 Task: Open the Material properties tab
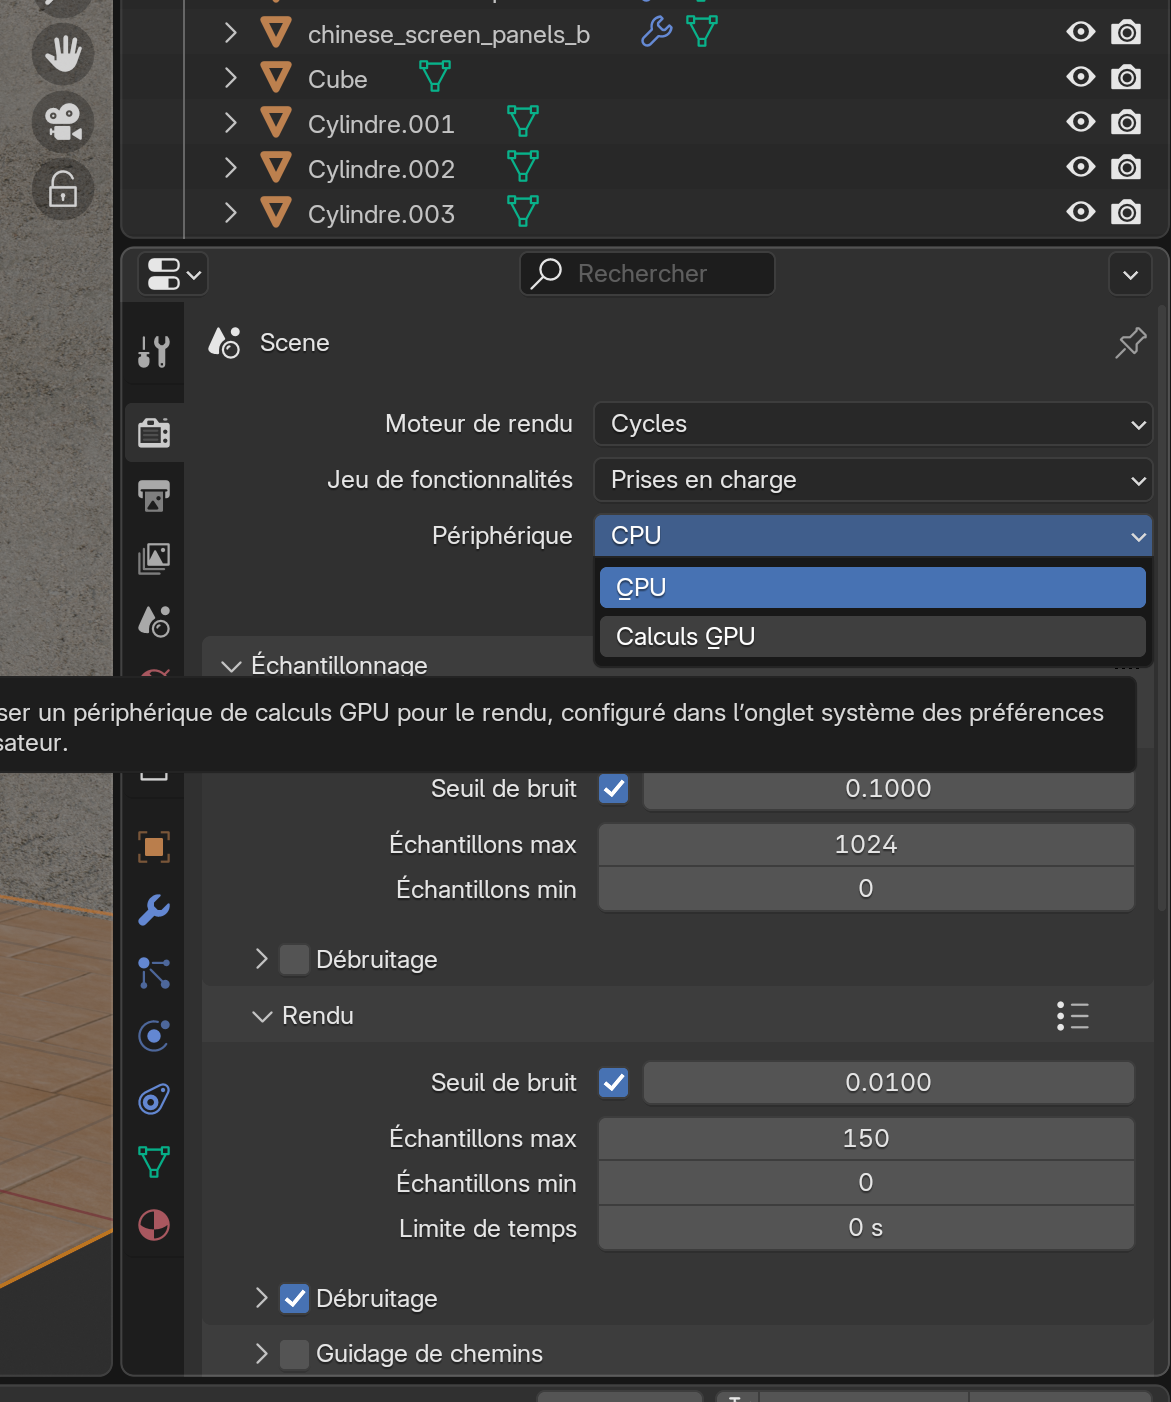click(154, 1225)
